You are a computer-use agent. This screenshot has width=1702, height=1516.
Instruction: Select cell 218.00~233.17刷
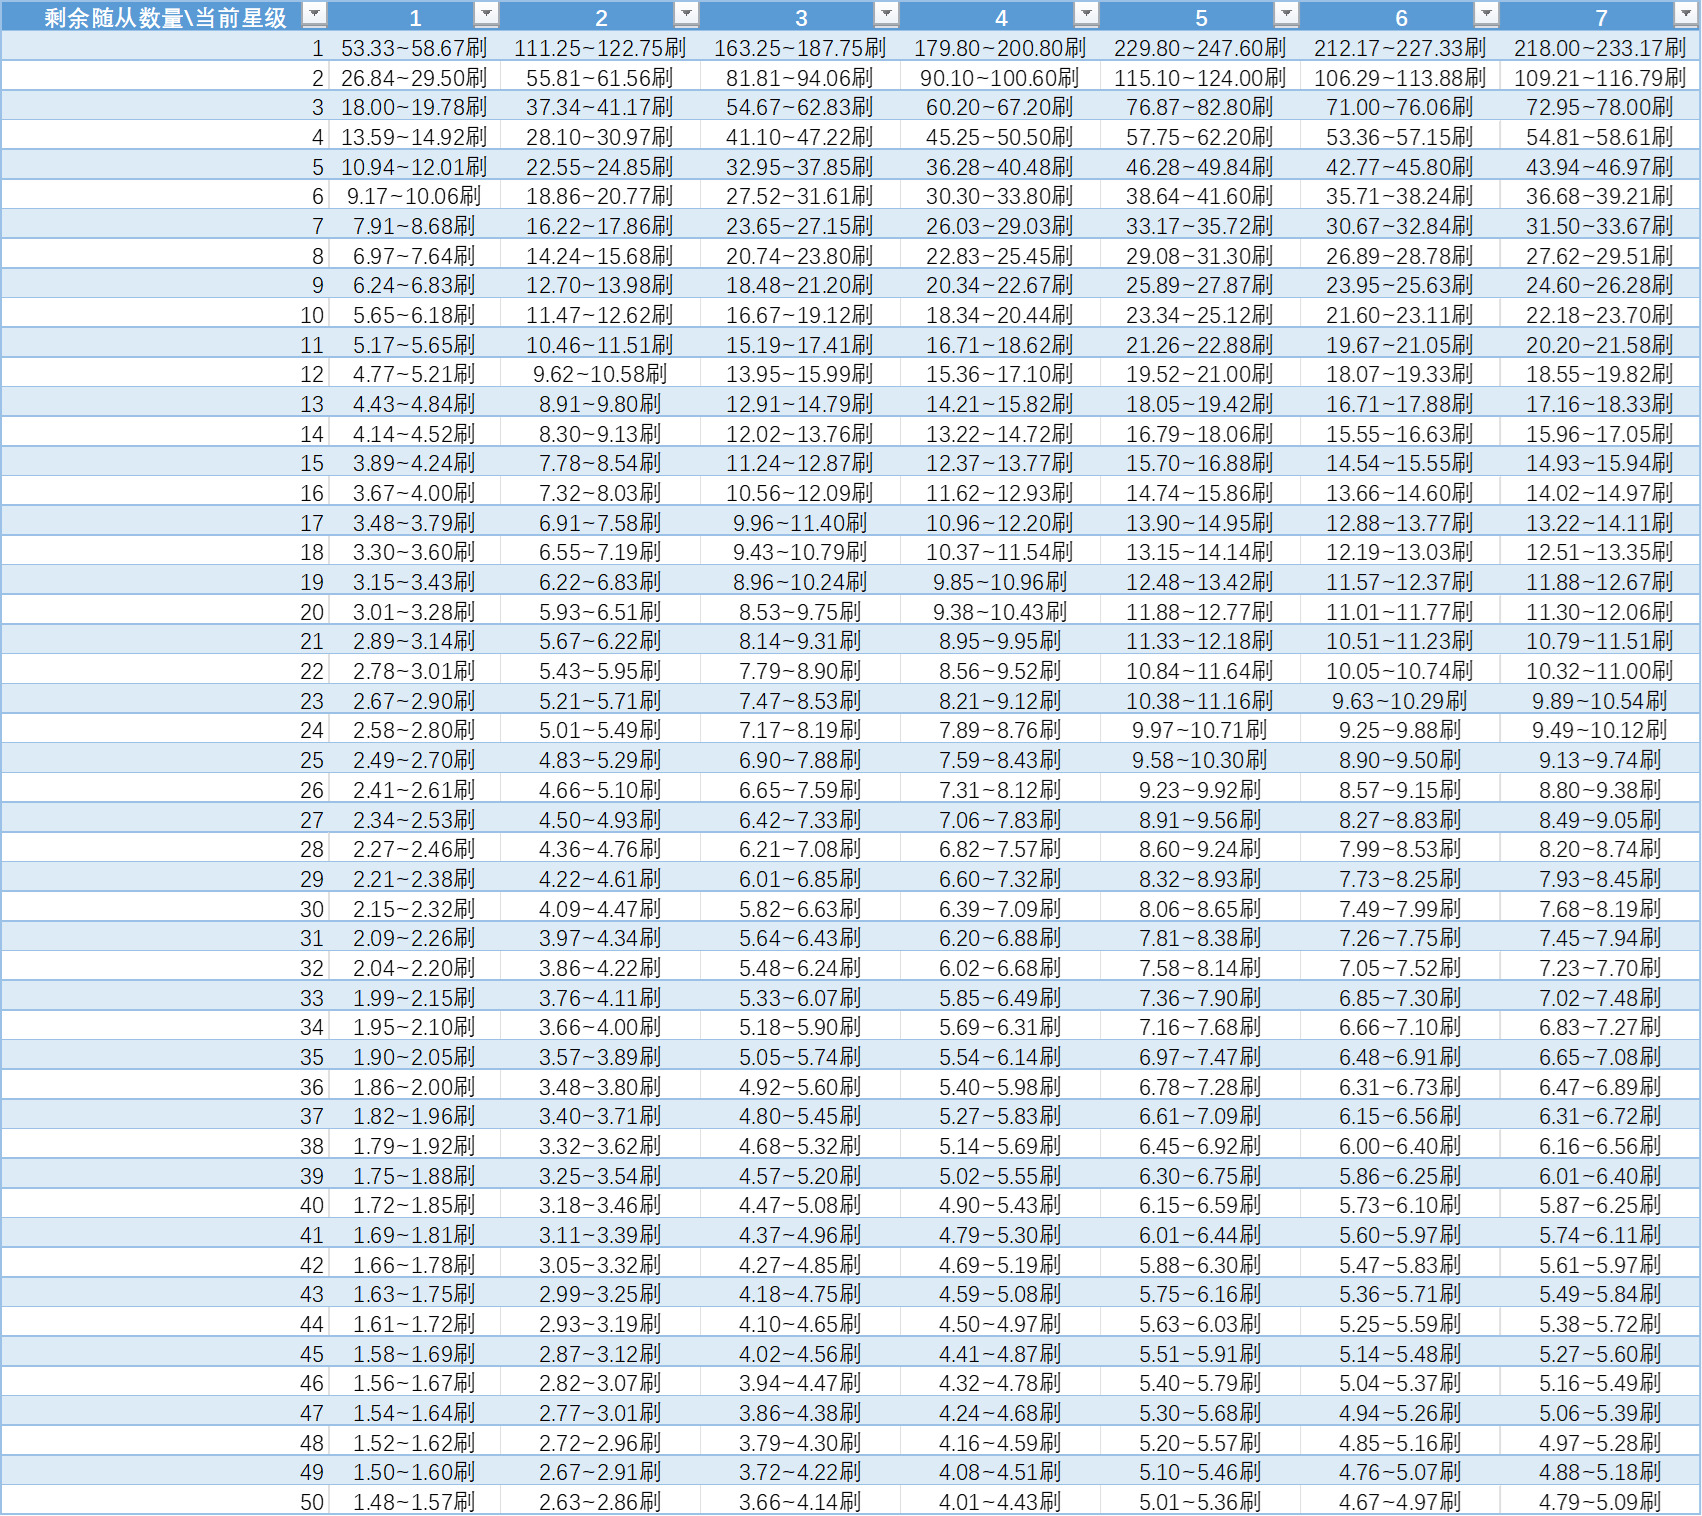coord(1600,48)
